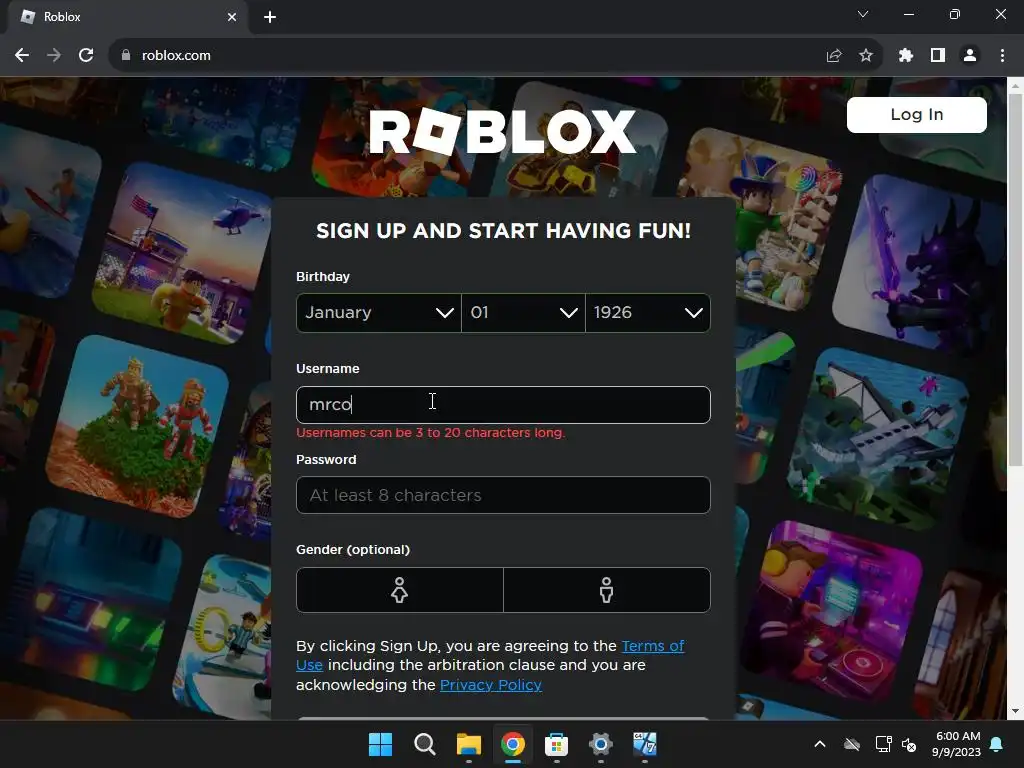Select the female gender icon

pyautogui.click(x=400, y=590)
